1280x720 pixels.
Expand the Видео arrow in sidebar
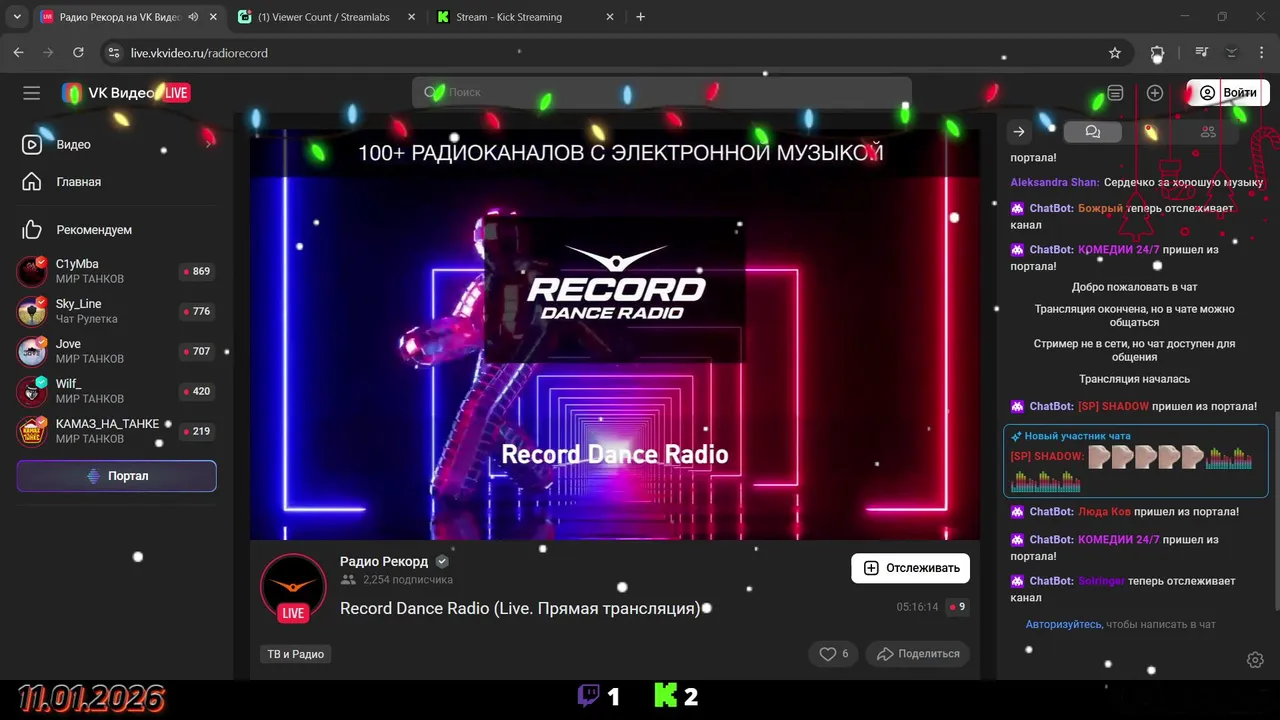[x=209, y=144]
